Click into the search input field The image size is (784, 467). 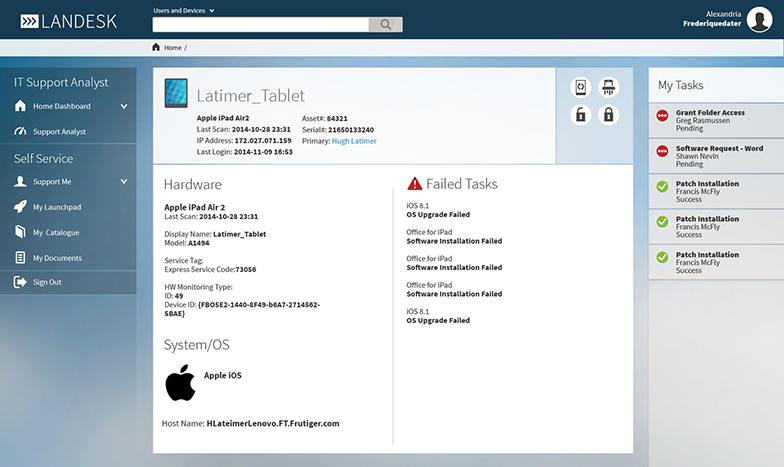click(260, 25)
